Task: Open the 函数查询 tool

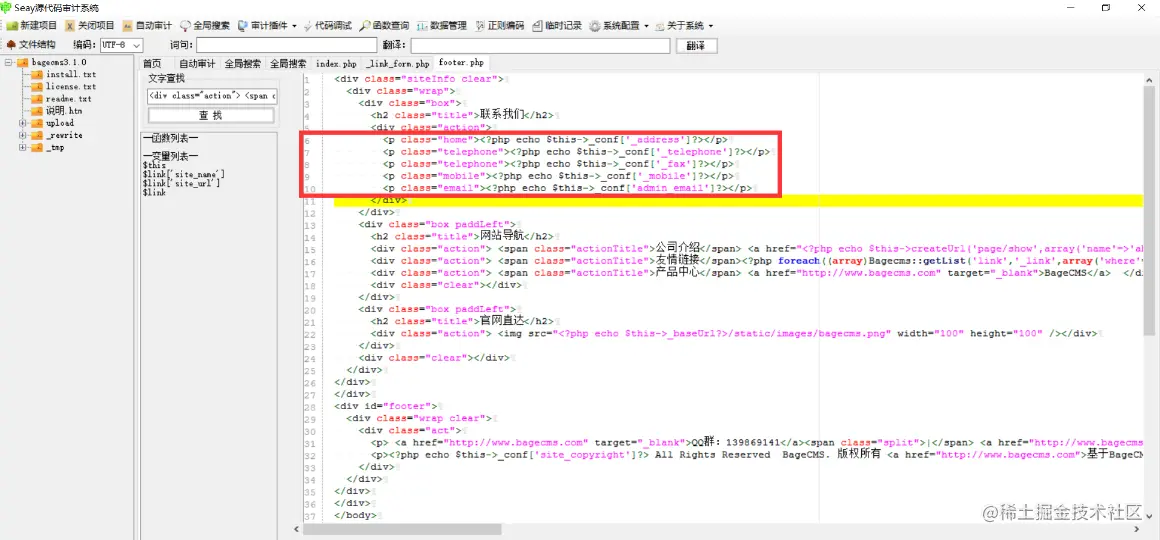Action: (x=384, y=25)
